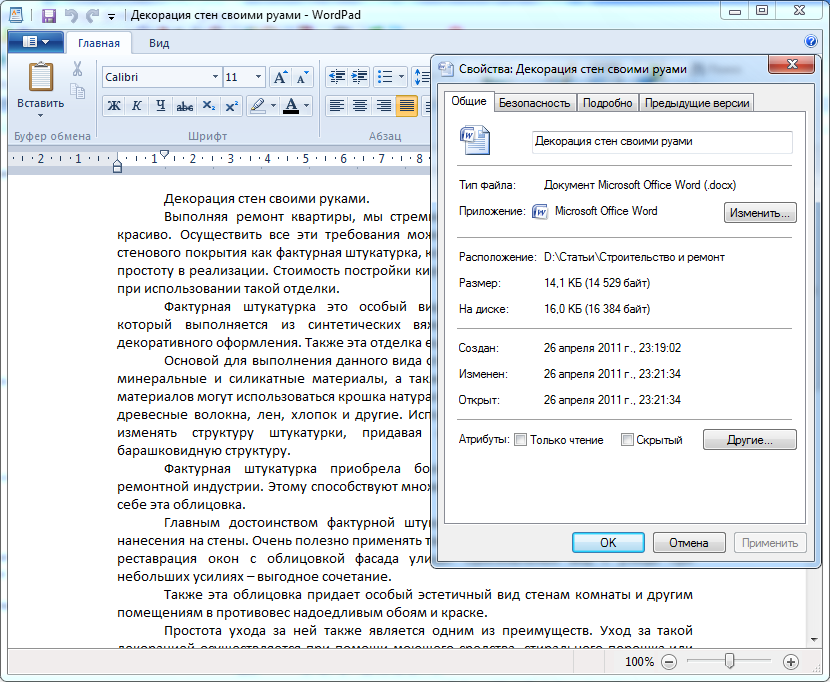Click the file name text field
830x682 pixels.
coord(661,142)
